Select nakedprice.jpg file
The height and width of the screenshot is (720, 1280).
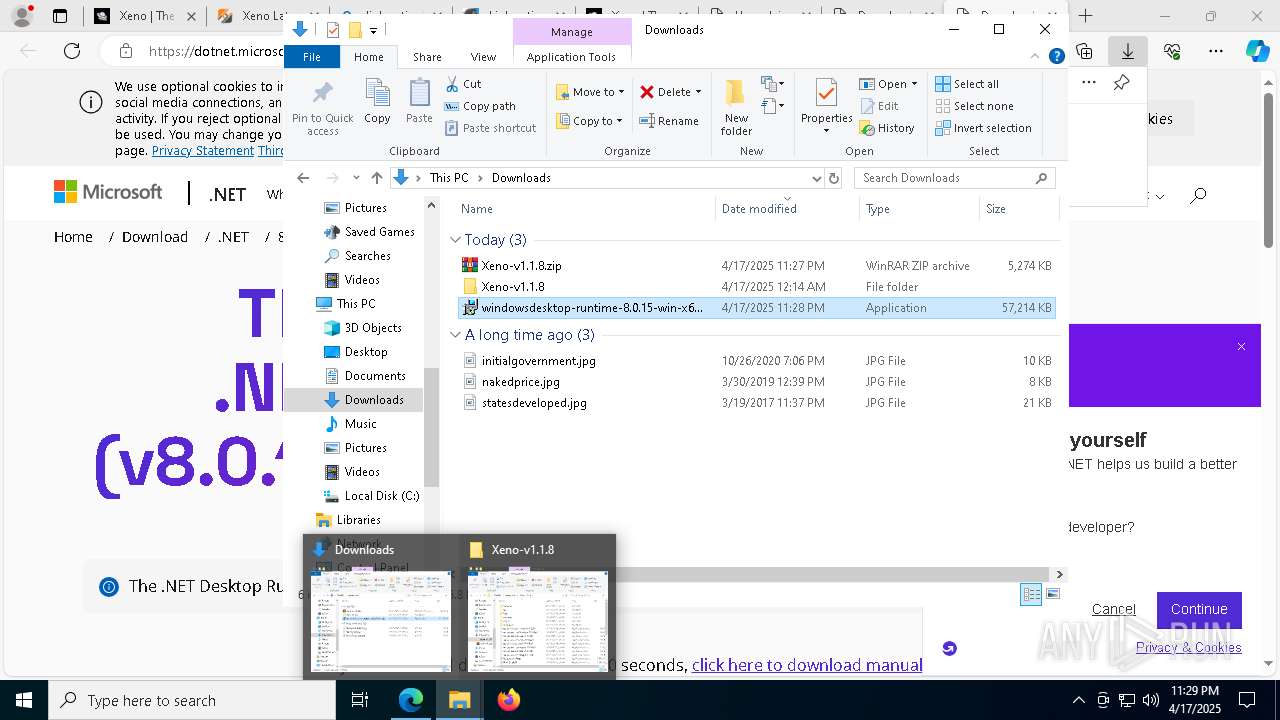520,382
